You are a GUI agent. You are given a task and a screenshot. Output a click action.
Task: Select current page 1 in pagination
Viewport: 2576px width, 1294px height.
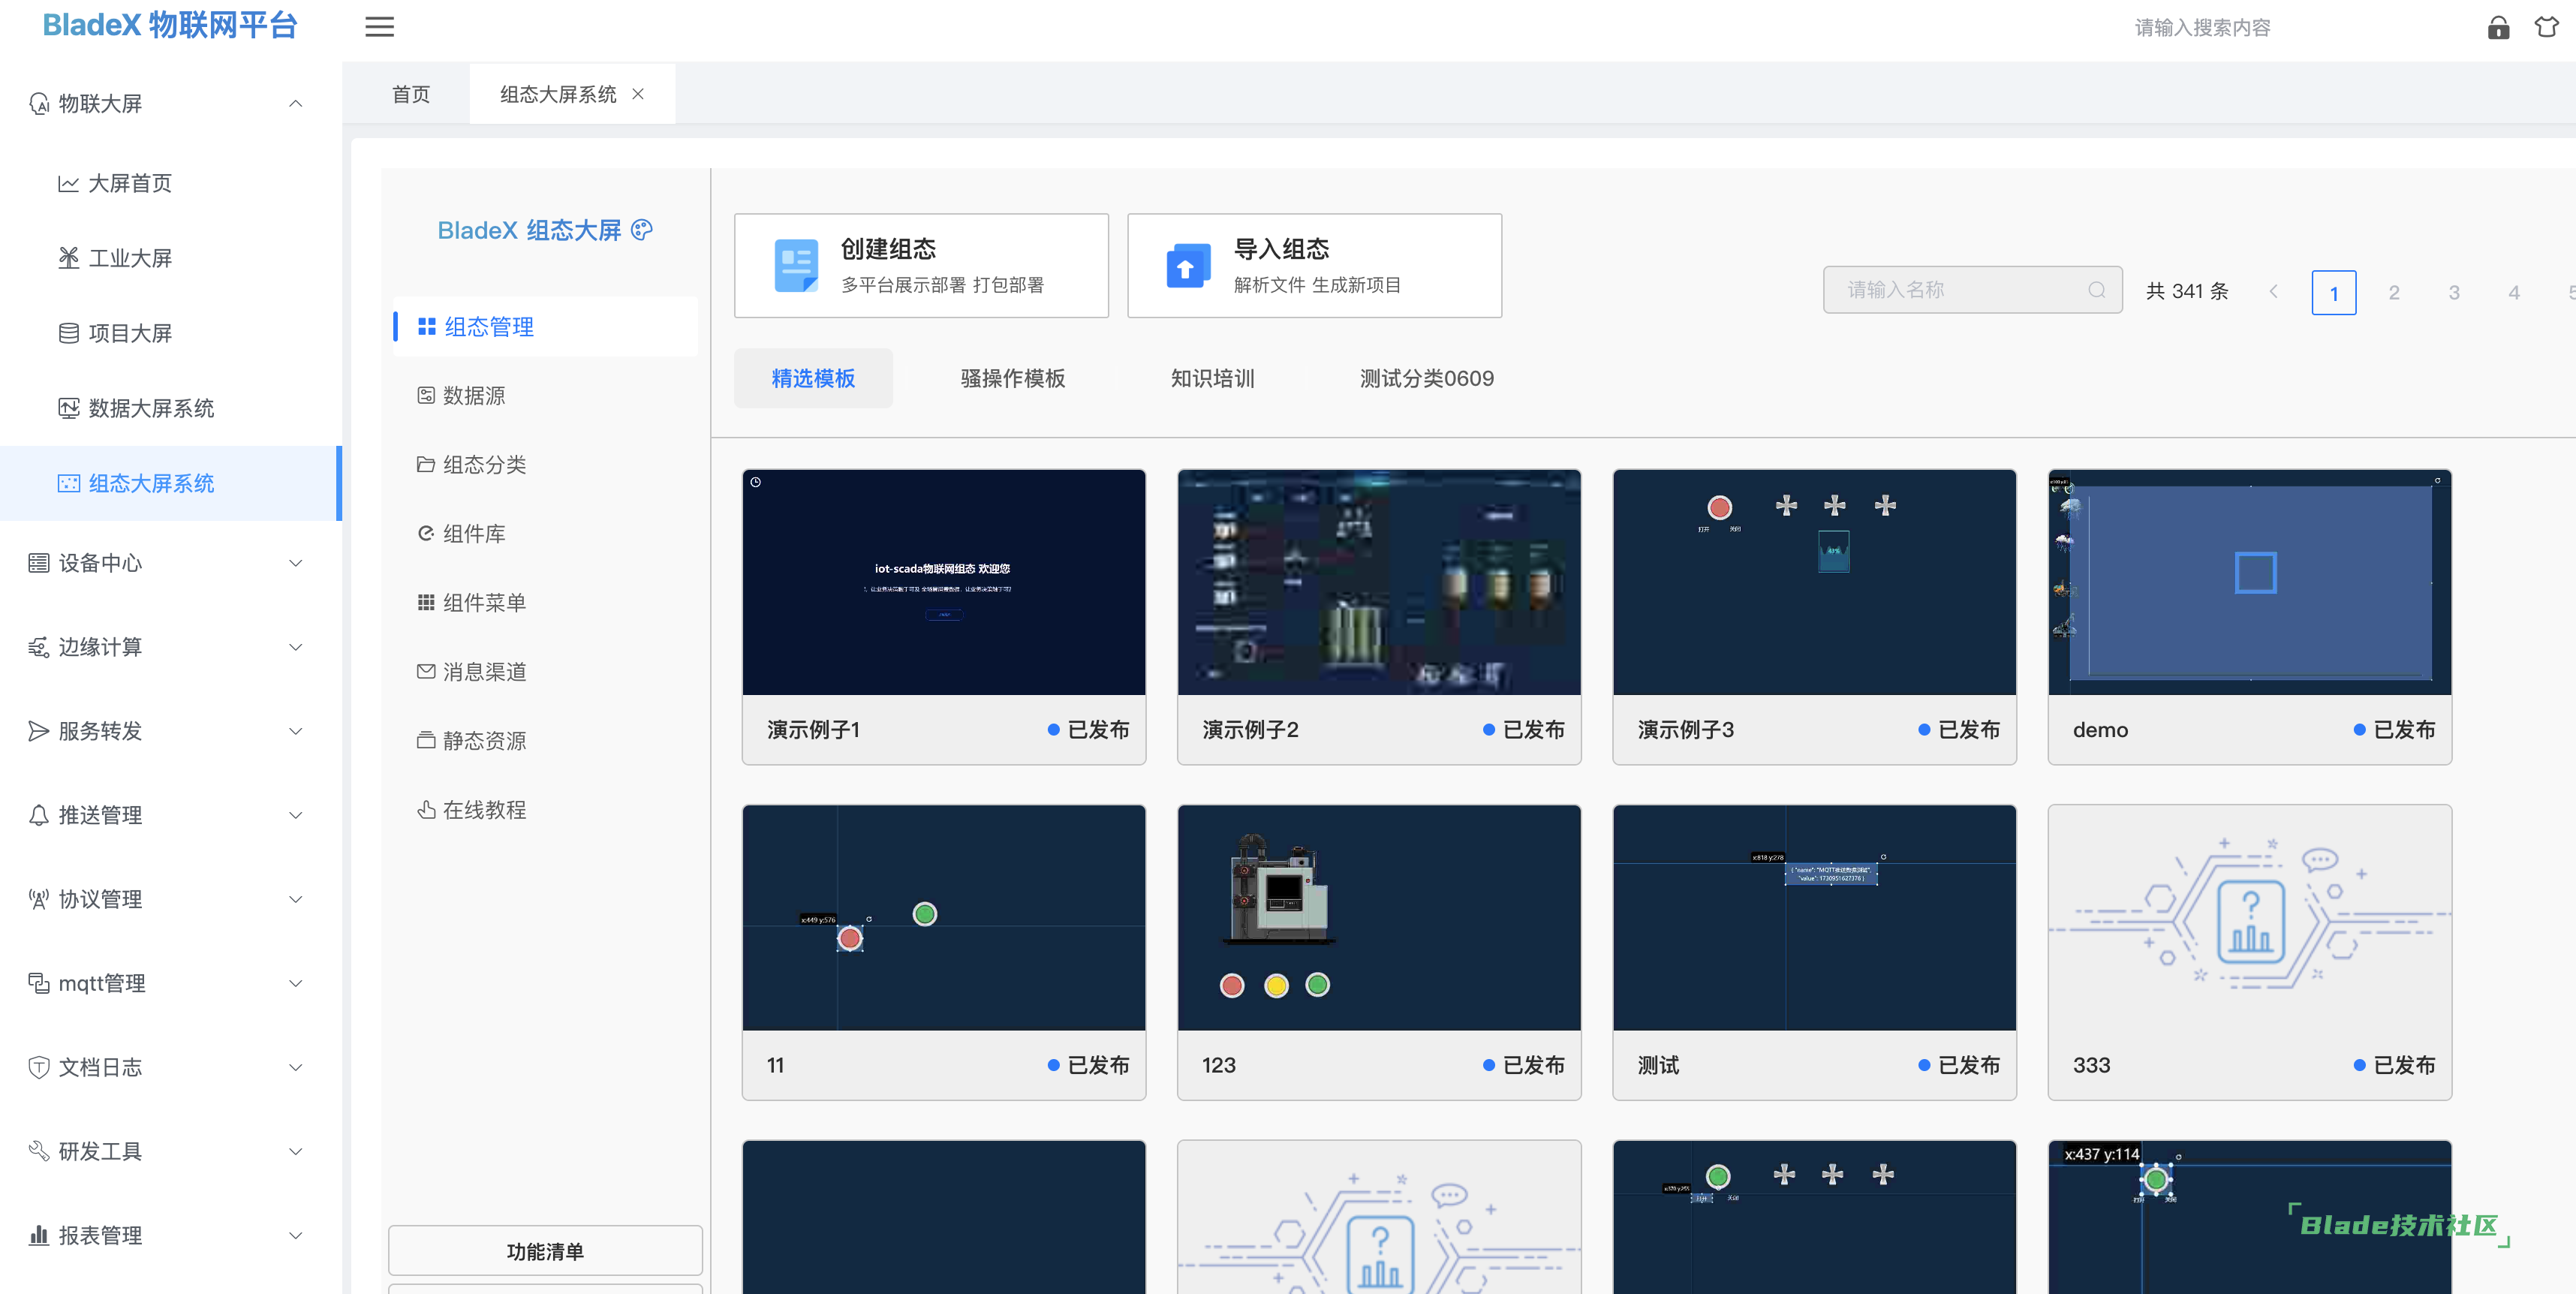point(2333,292)
